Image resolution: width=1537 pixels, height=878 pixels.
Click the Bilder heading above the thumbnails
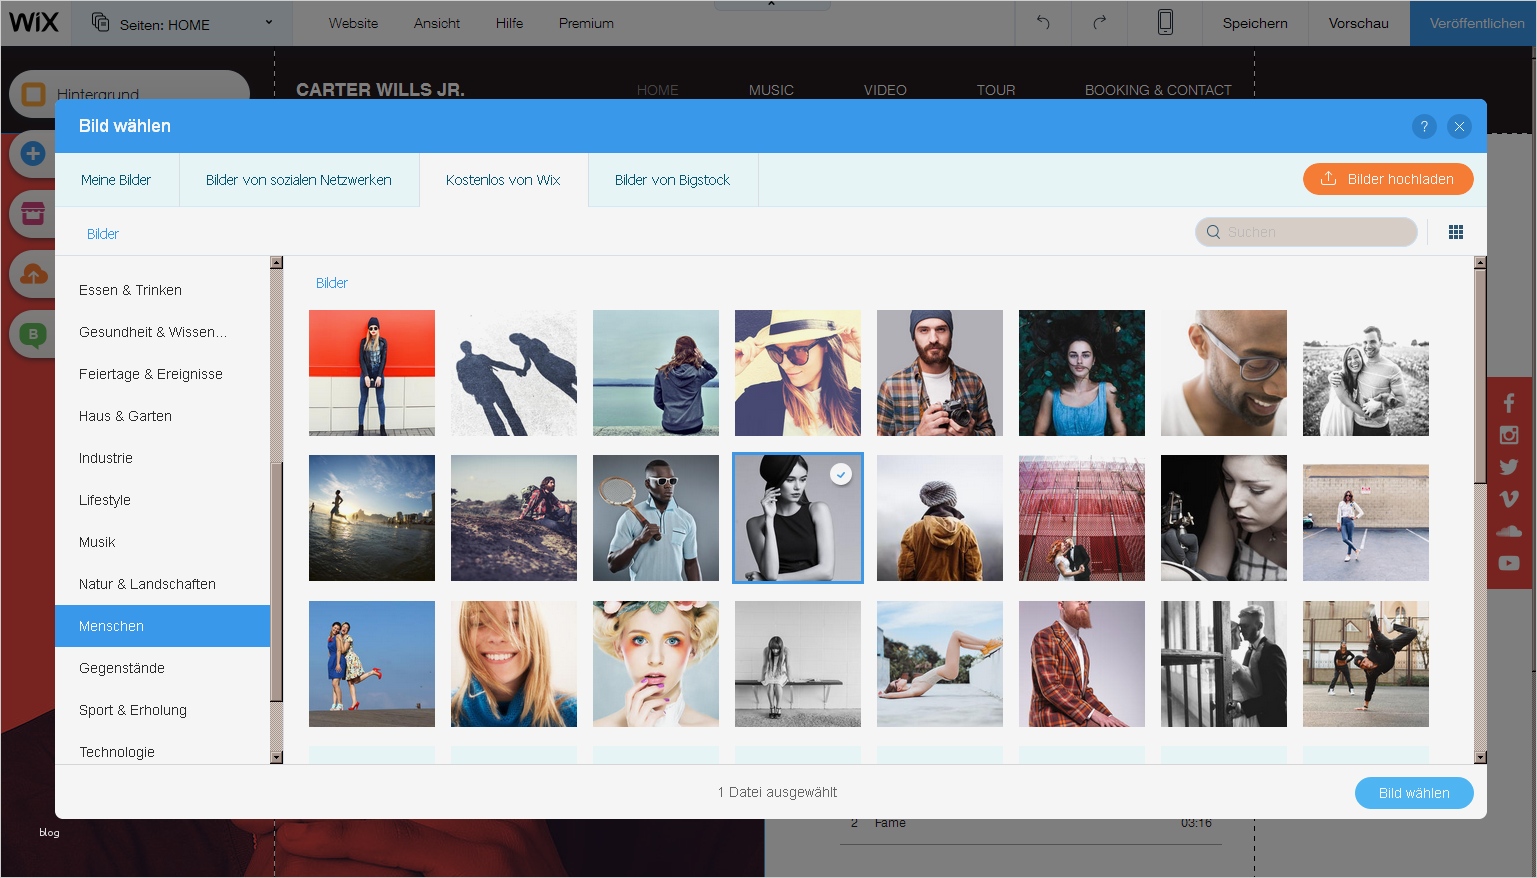pos(332,283)
